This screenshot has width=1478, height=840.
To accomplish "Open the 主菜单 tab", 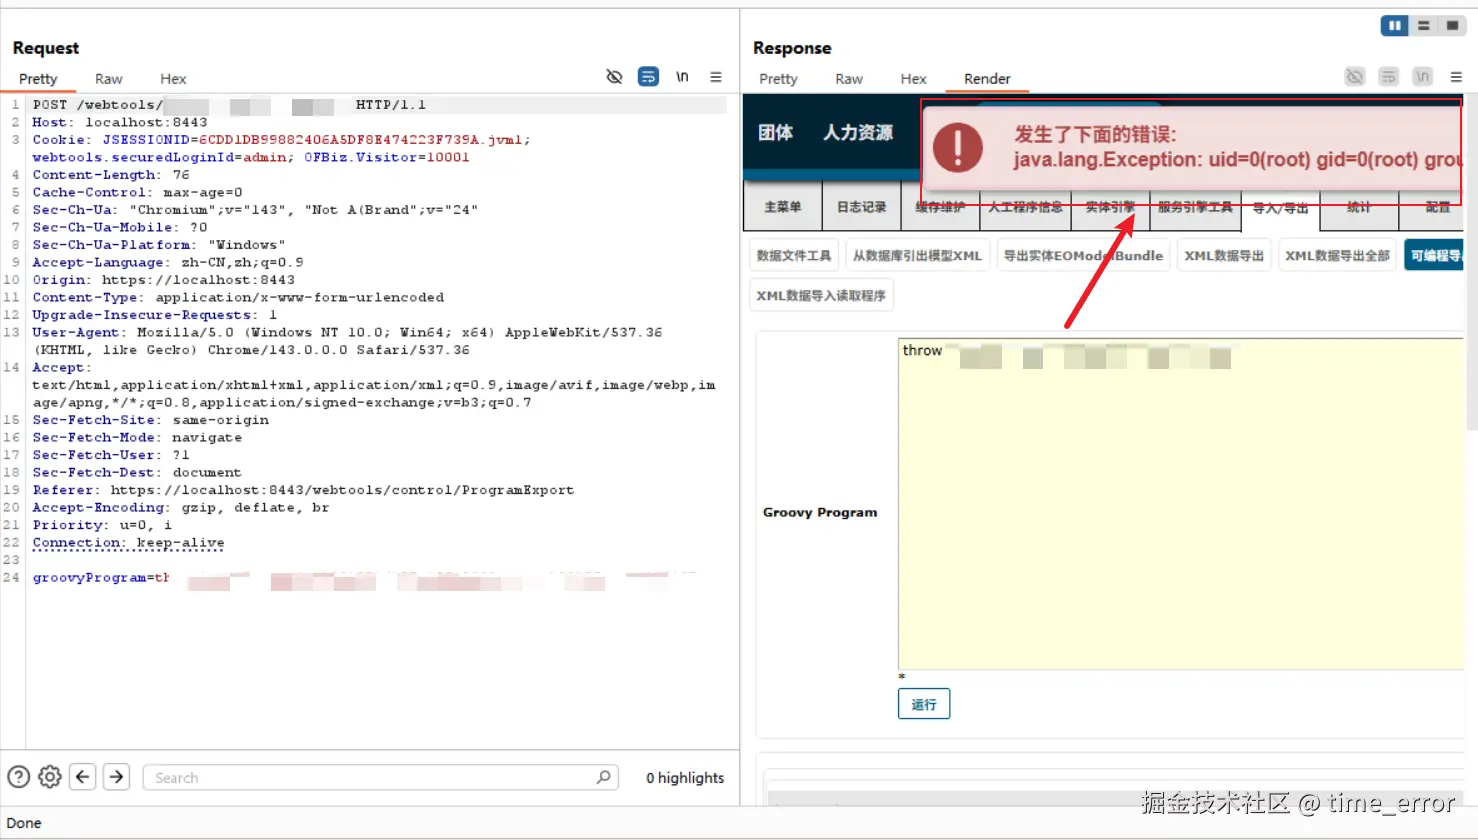I will 783,207.
